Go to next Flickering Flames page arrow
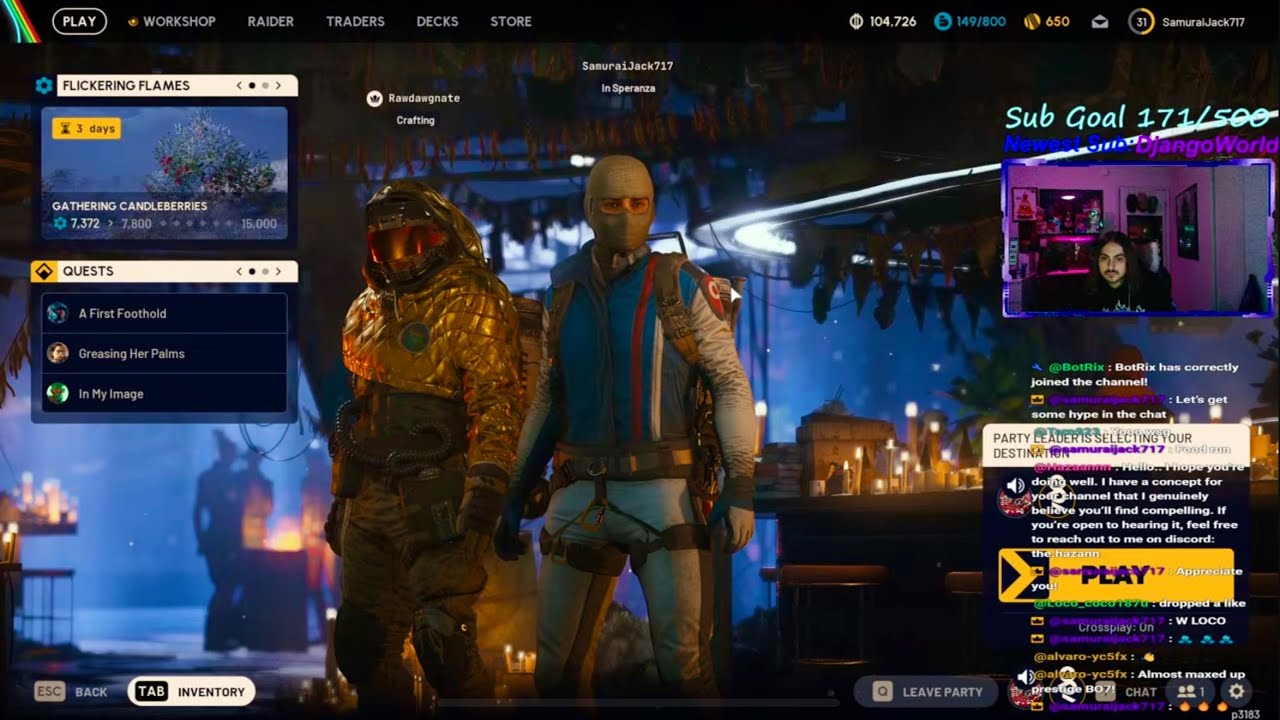The width and height of the screenshot is (1280, 720). pyautogui.click(x=278, y=86)
